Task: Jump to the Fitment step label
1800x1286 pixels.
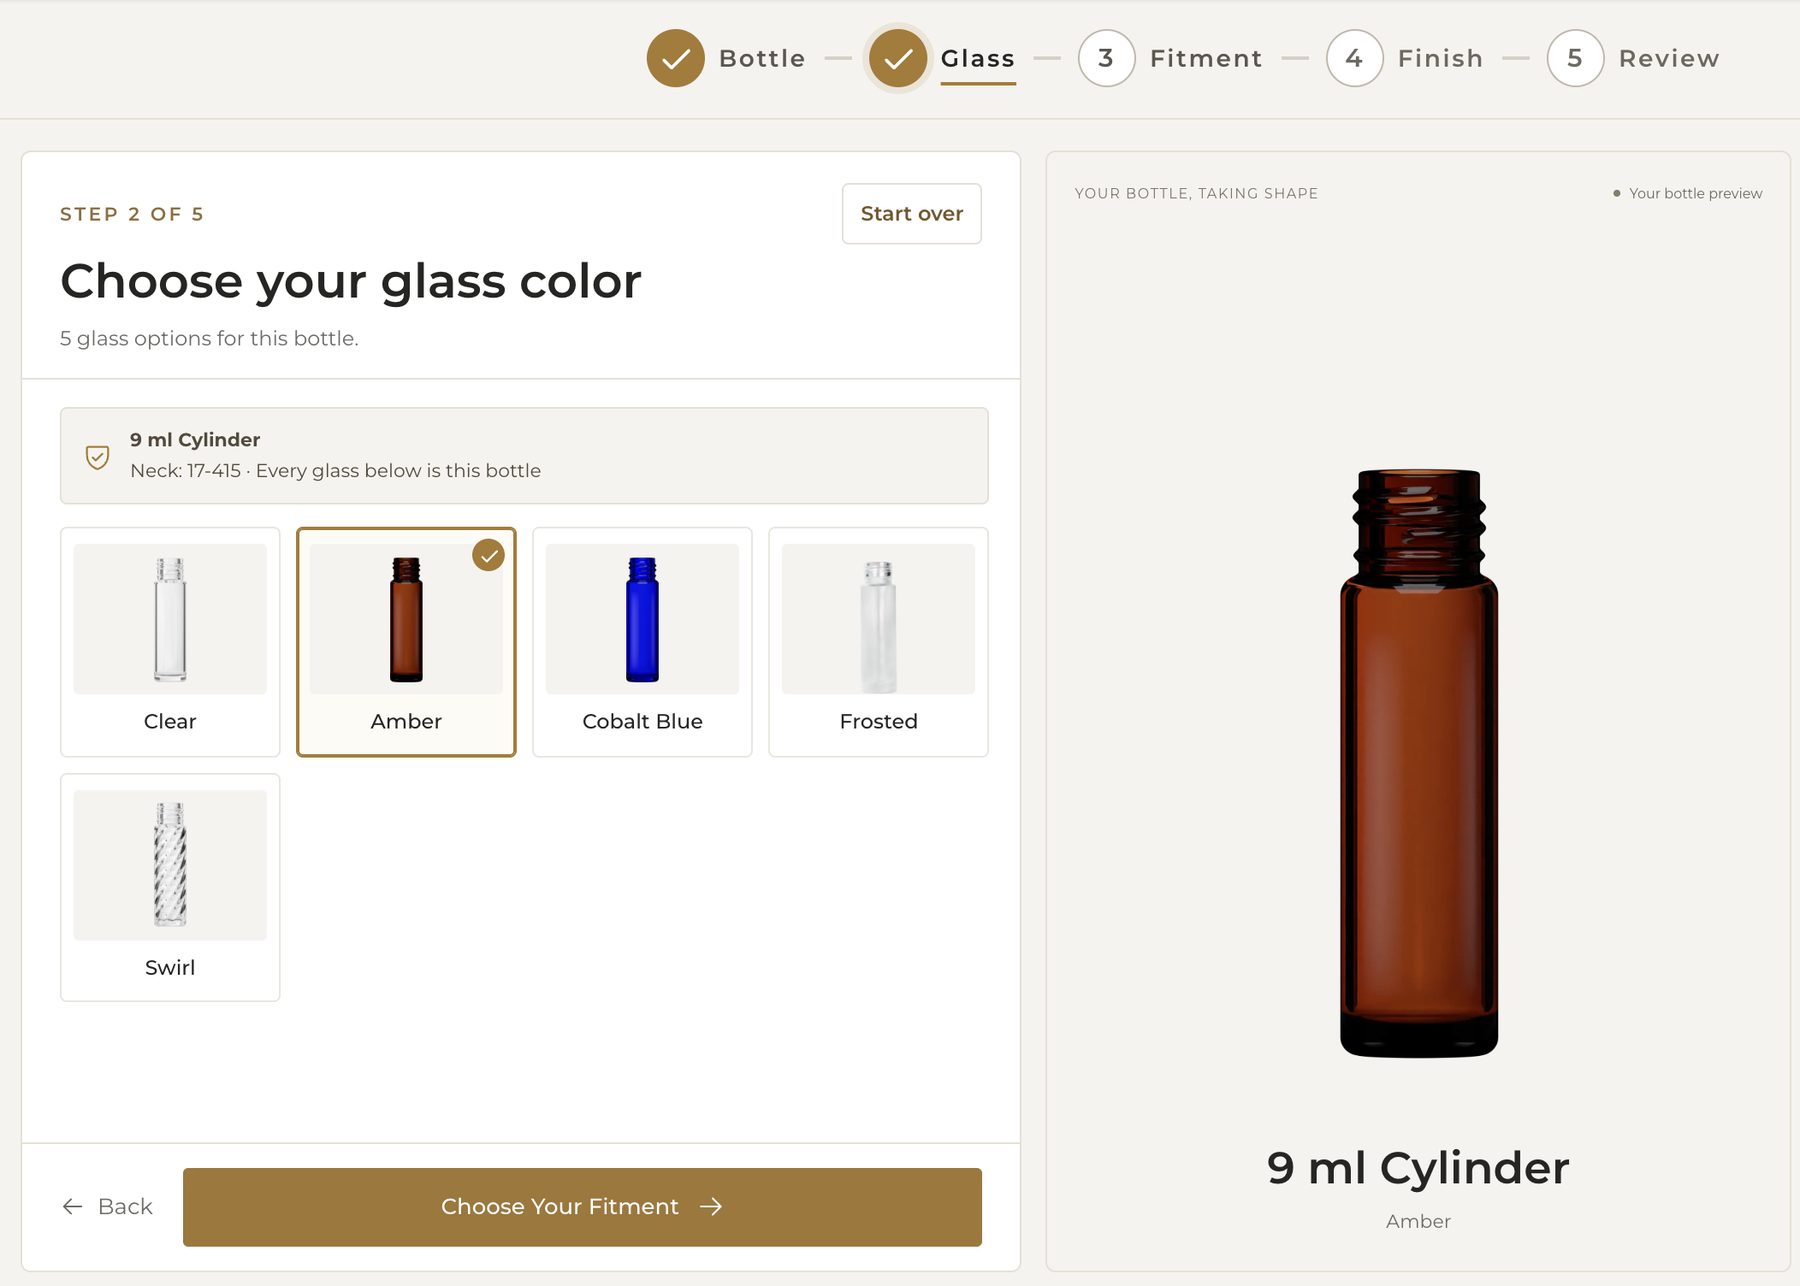Action: (1206, 58)
